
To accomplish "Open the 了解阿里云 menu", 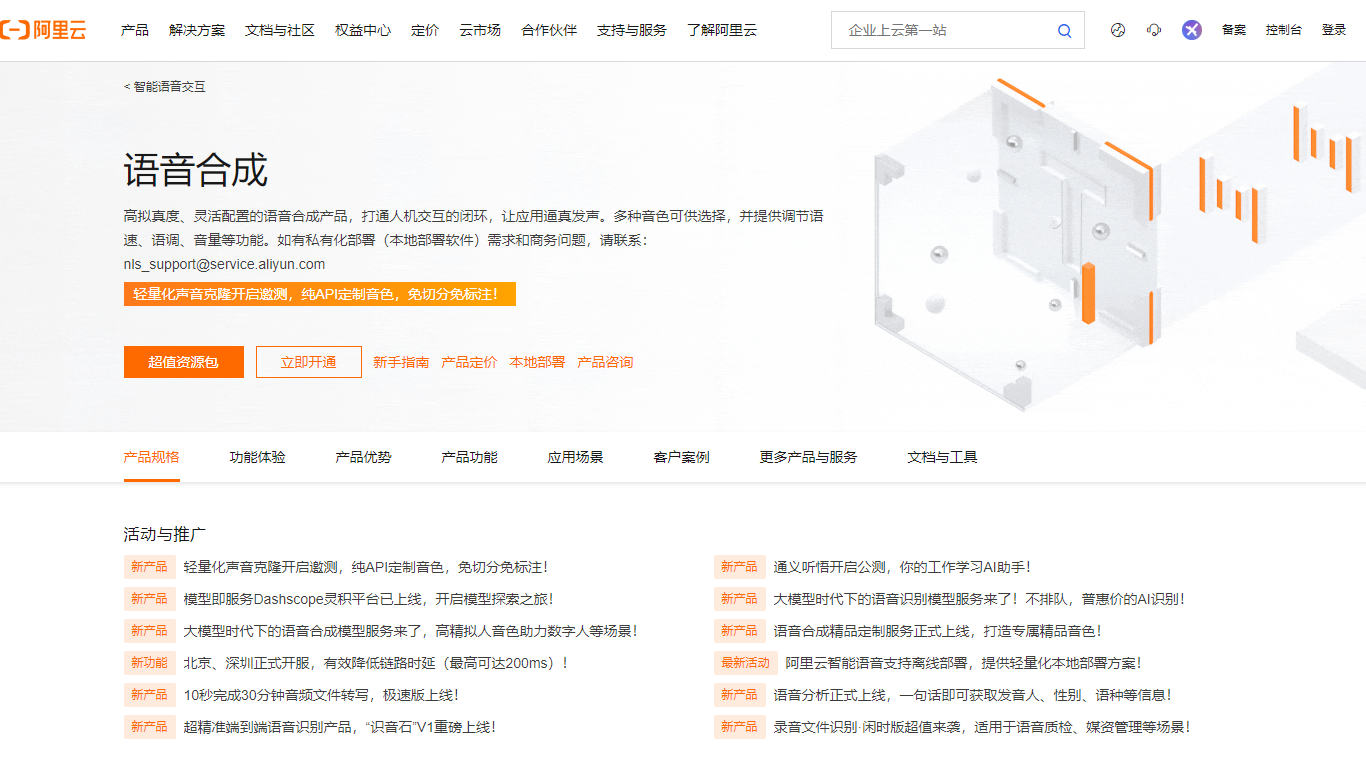I will click(722, 30).
